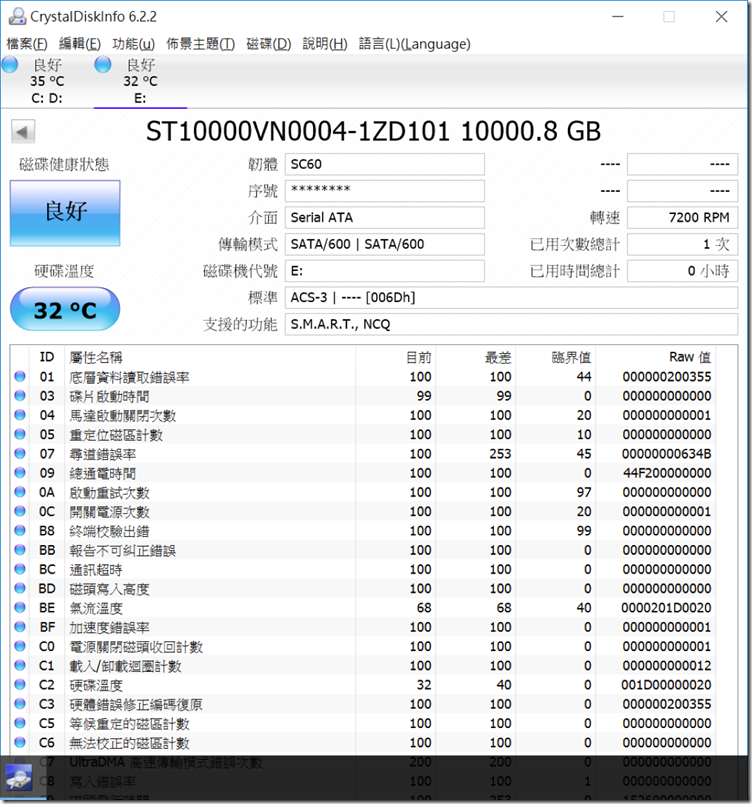Click the rotation rate field 7200 RPM
The image size is (752, 804).
tap(682, 218)
